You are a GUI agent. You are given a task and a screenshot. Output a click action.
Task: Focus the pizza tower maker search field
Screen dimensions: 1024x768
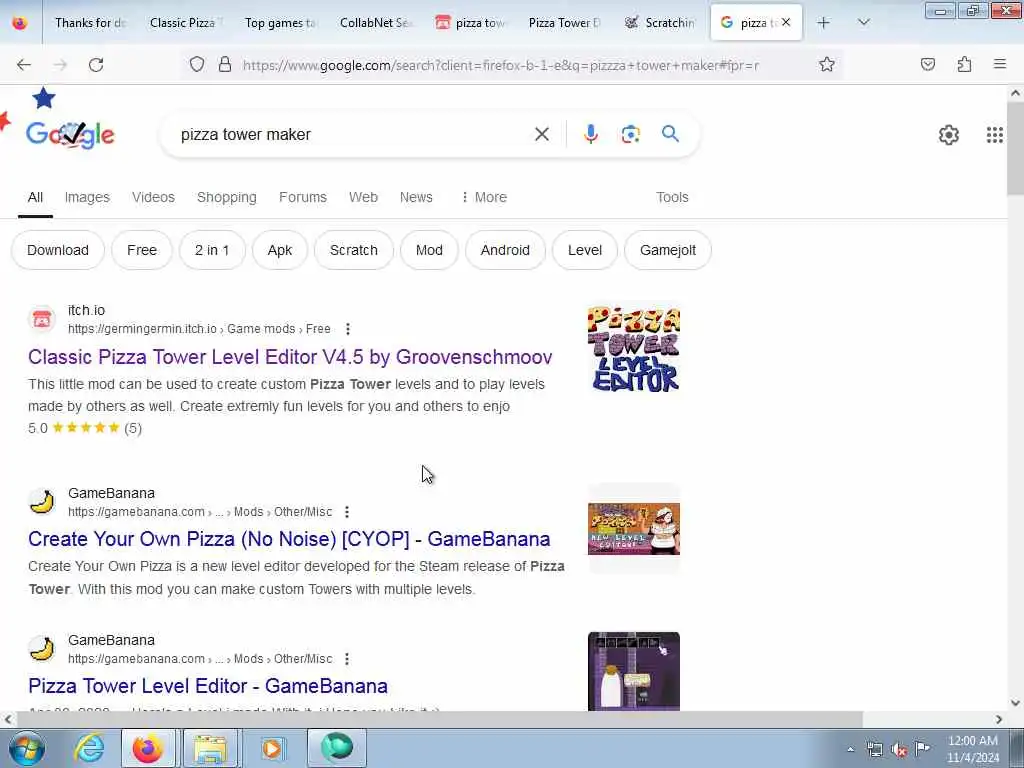353,135
